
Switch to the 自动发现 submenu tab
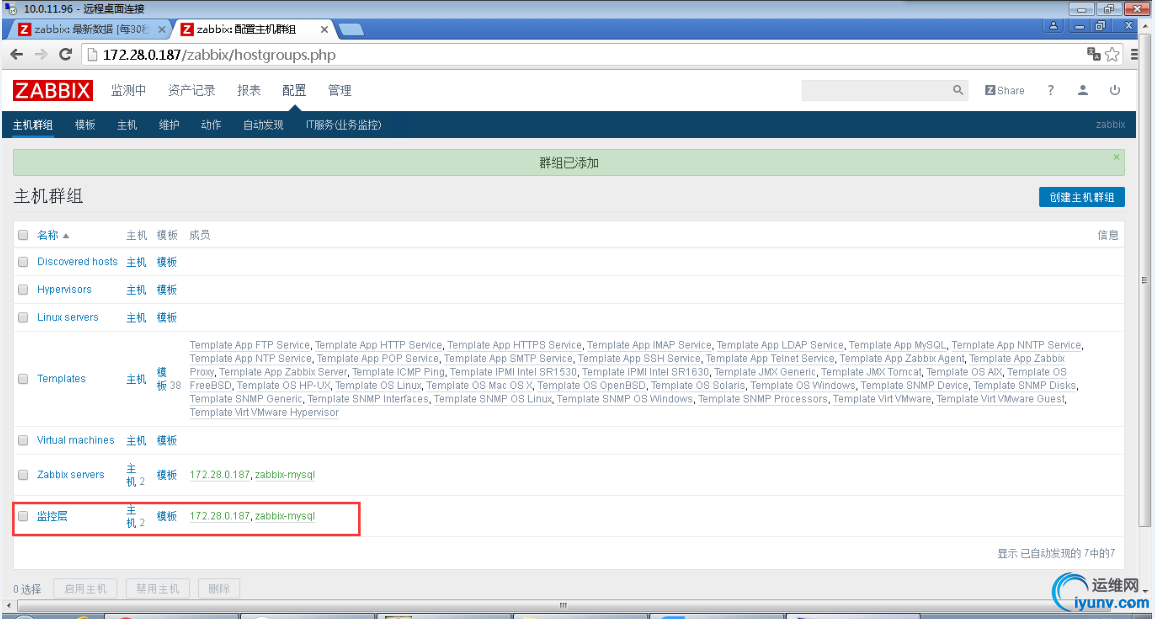click(263, 125)
